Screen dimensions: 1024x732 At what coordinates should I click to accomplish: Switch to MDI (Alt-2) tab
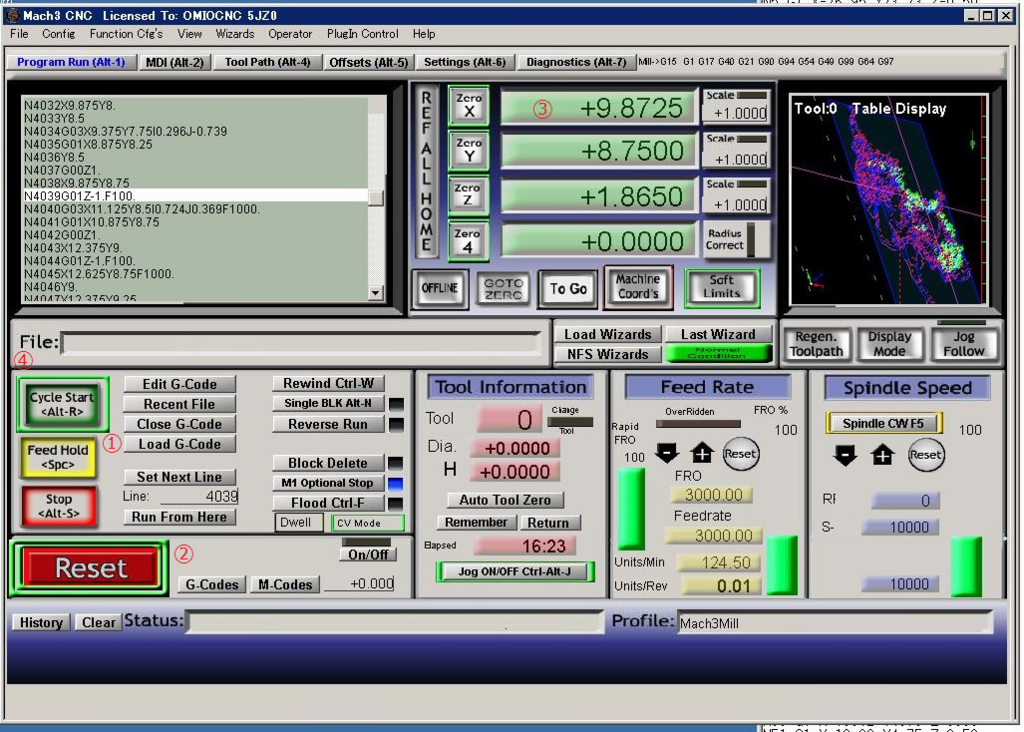click(174, 62)
